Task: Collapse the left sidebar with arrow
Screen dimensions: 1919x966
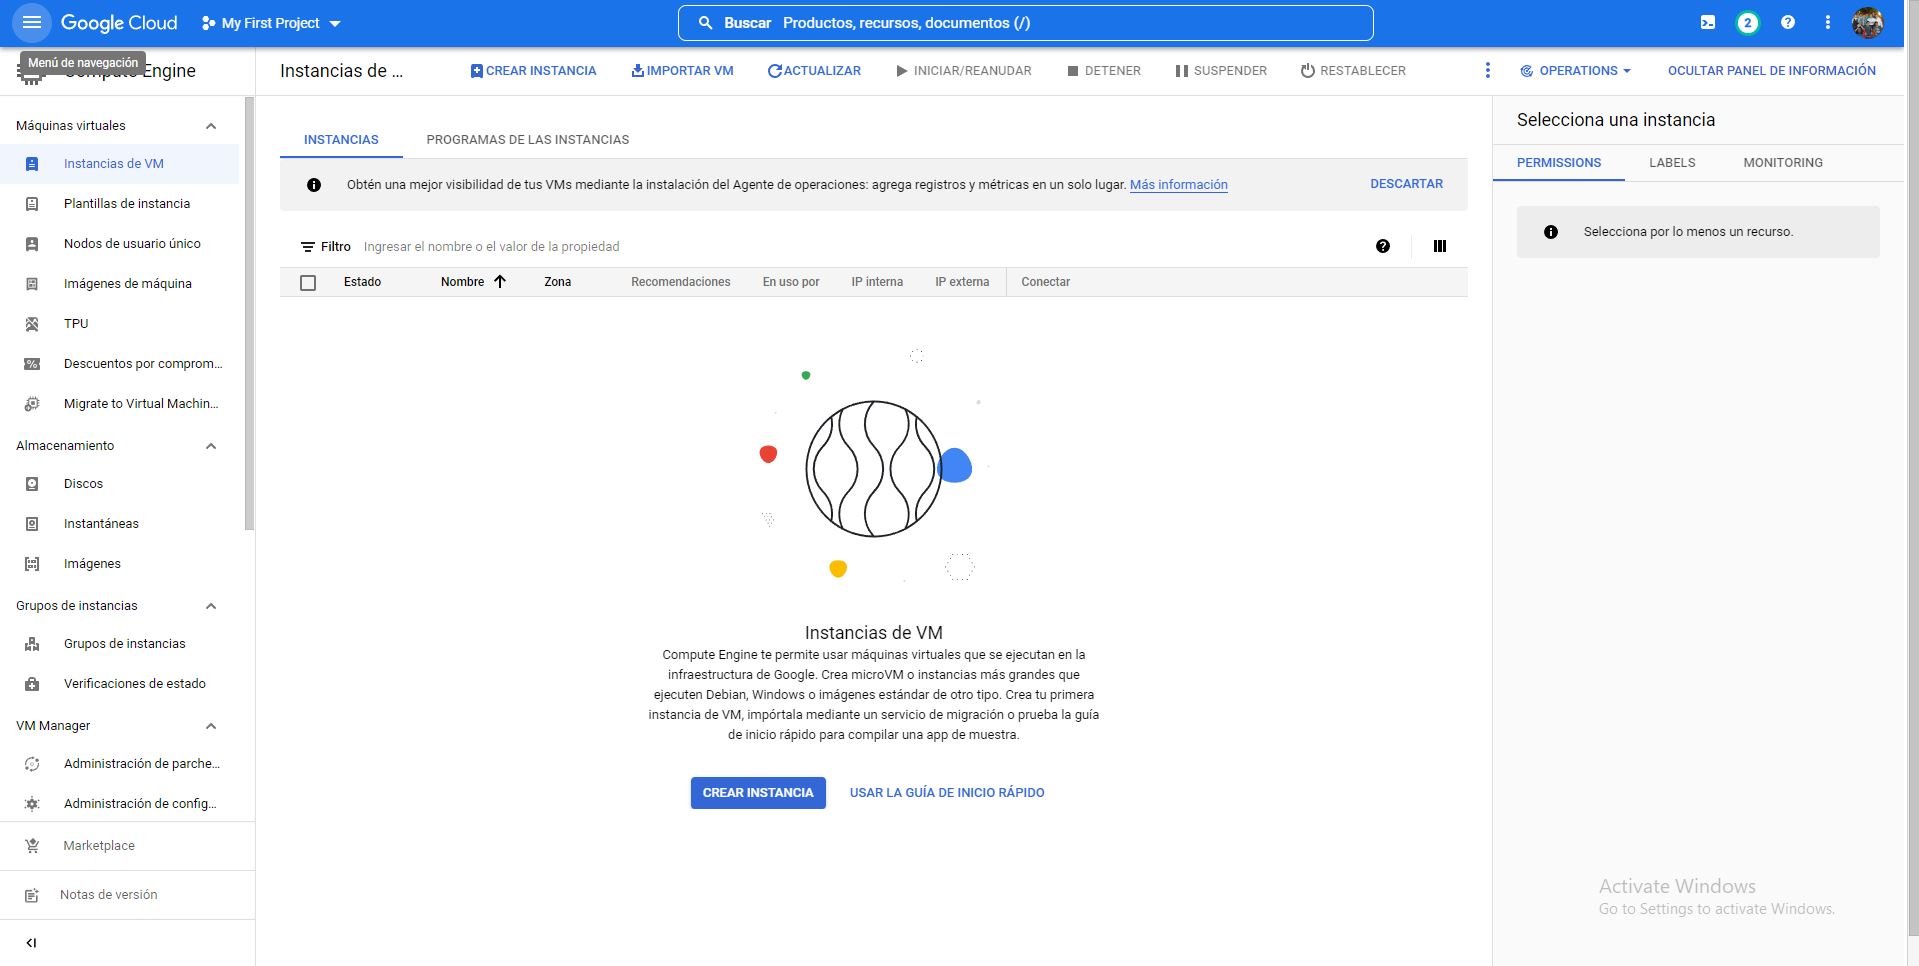Action: click(31, 943)
